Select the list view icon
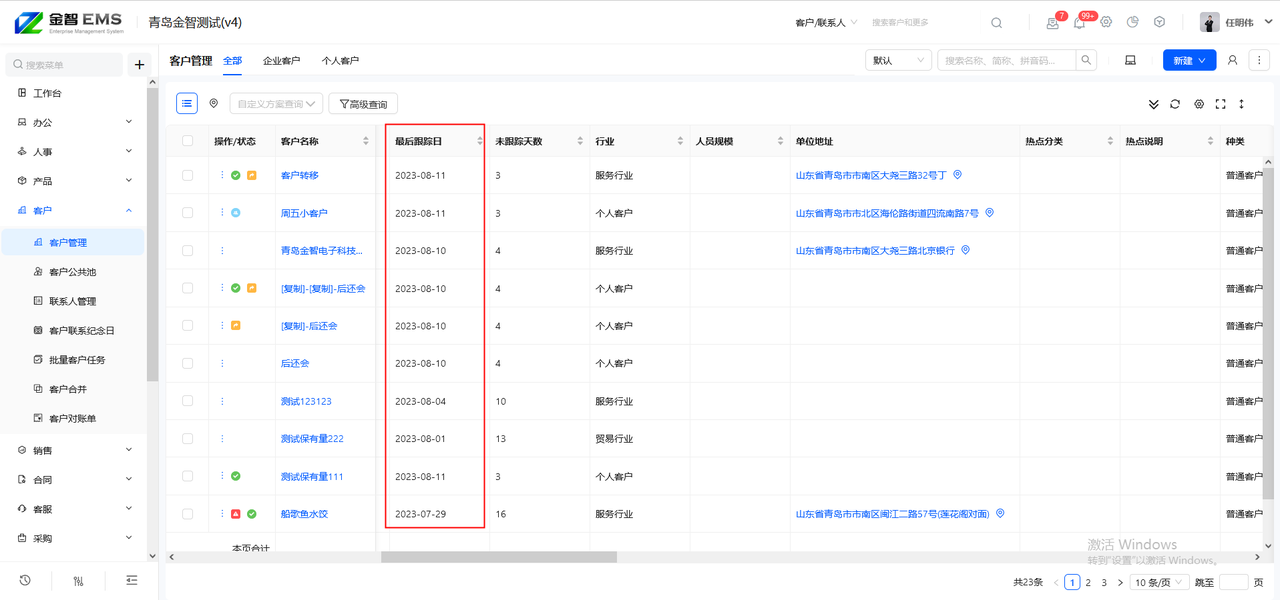This screenshot has height=600, width=1280. [187, 103]
